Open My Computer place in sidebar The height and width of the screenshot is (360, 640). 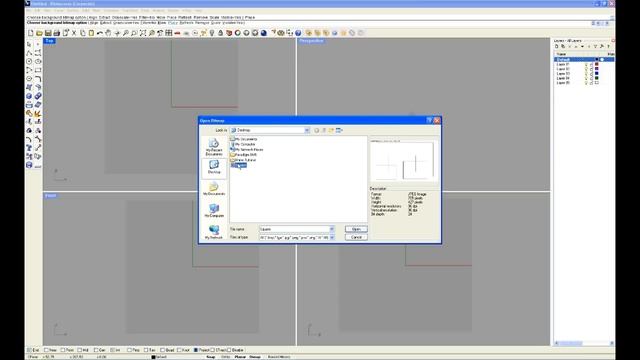214,211
